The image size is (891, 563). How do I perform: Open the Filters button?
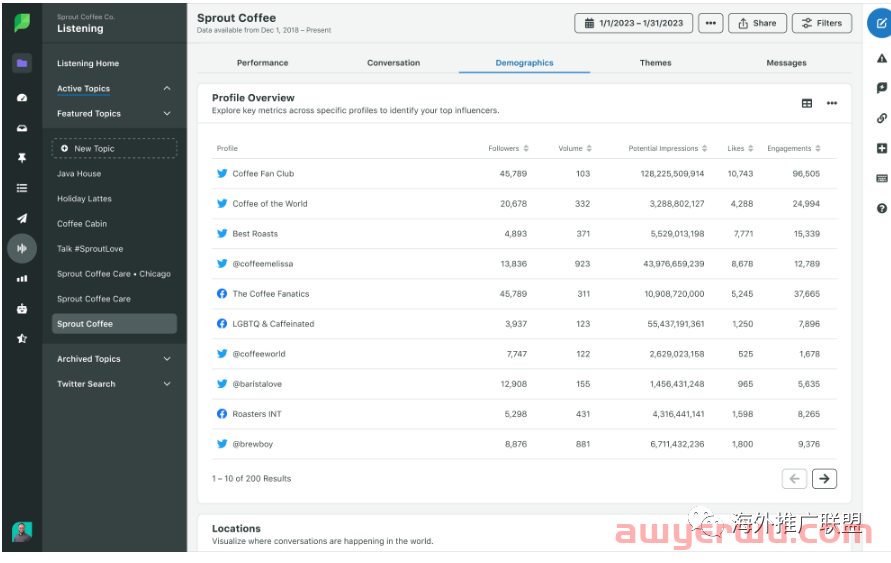tap(822, 23)
